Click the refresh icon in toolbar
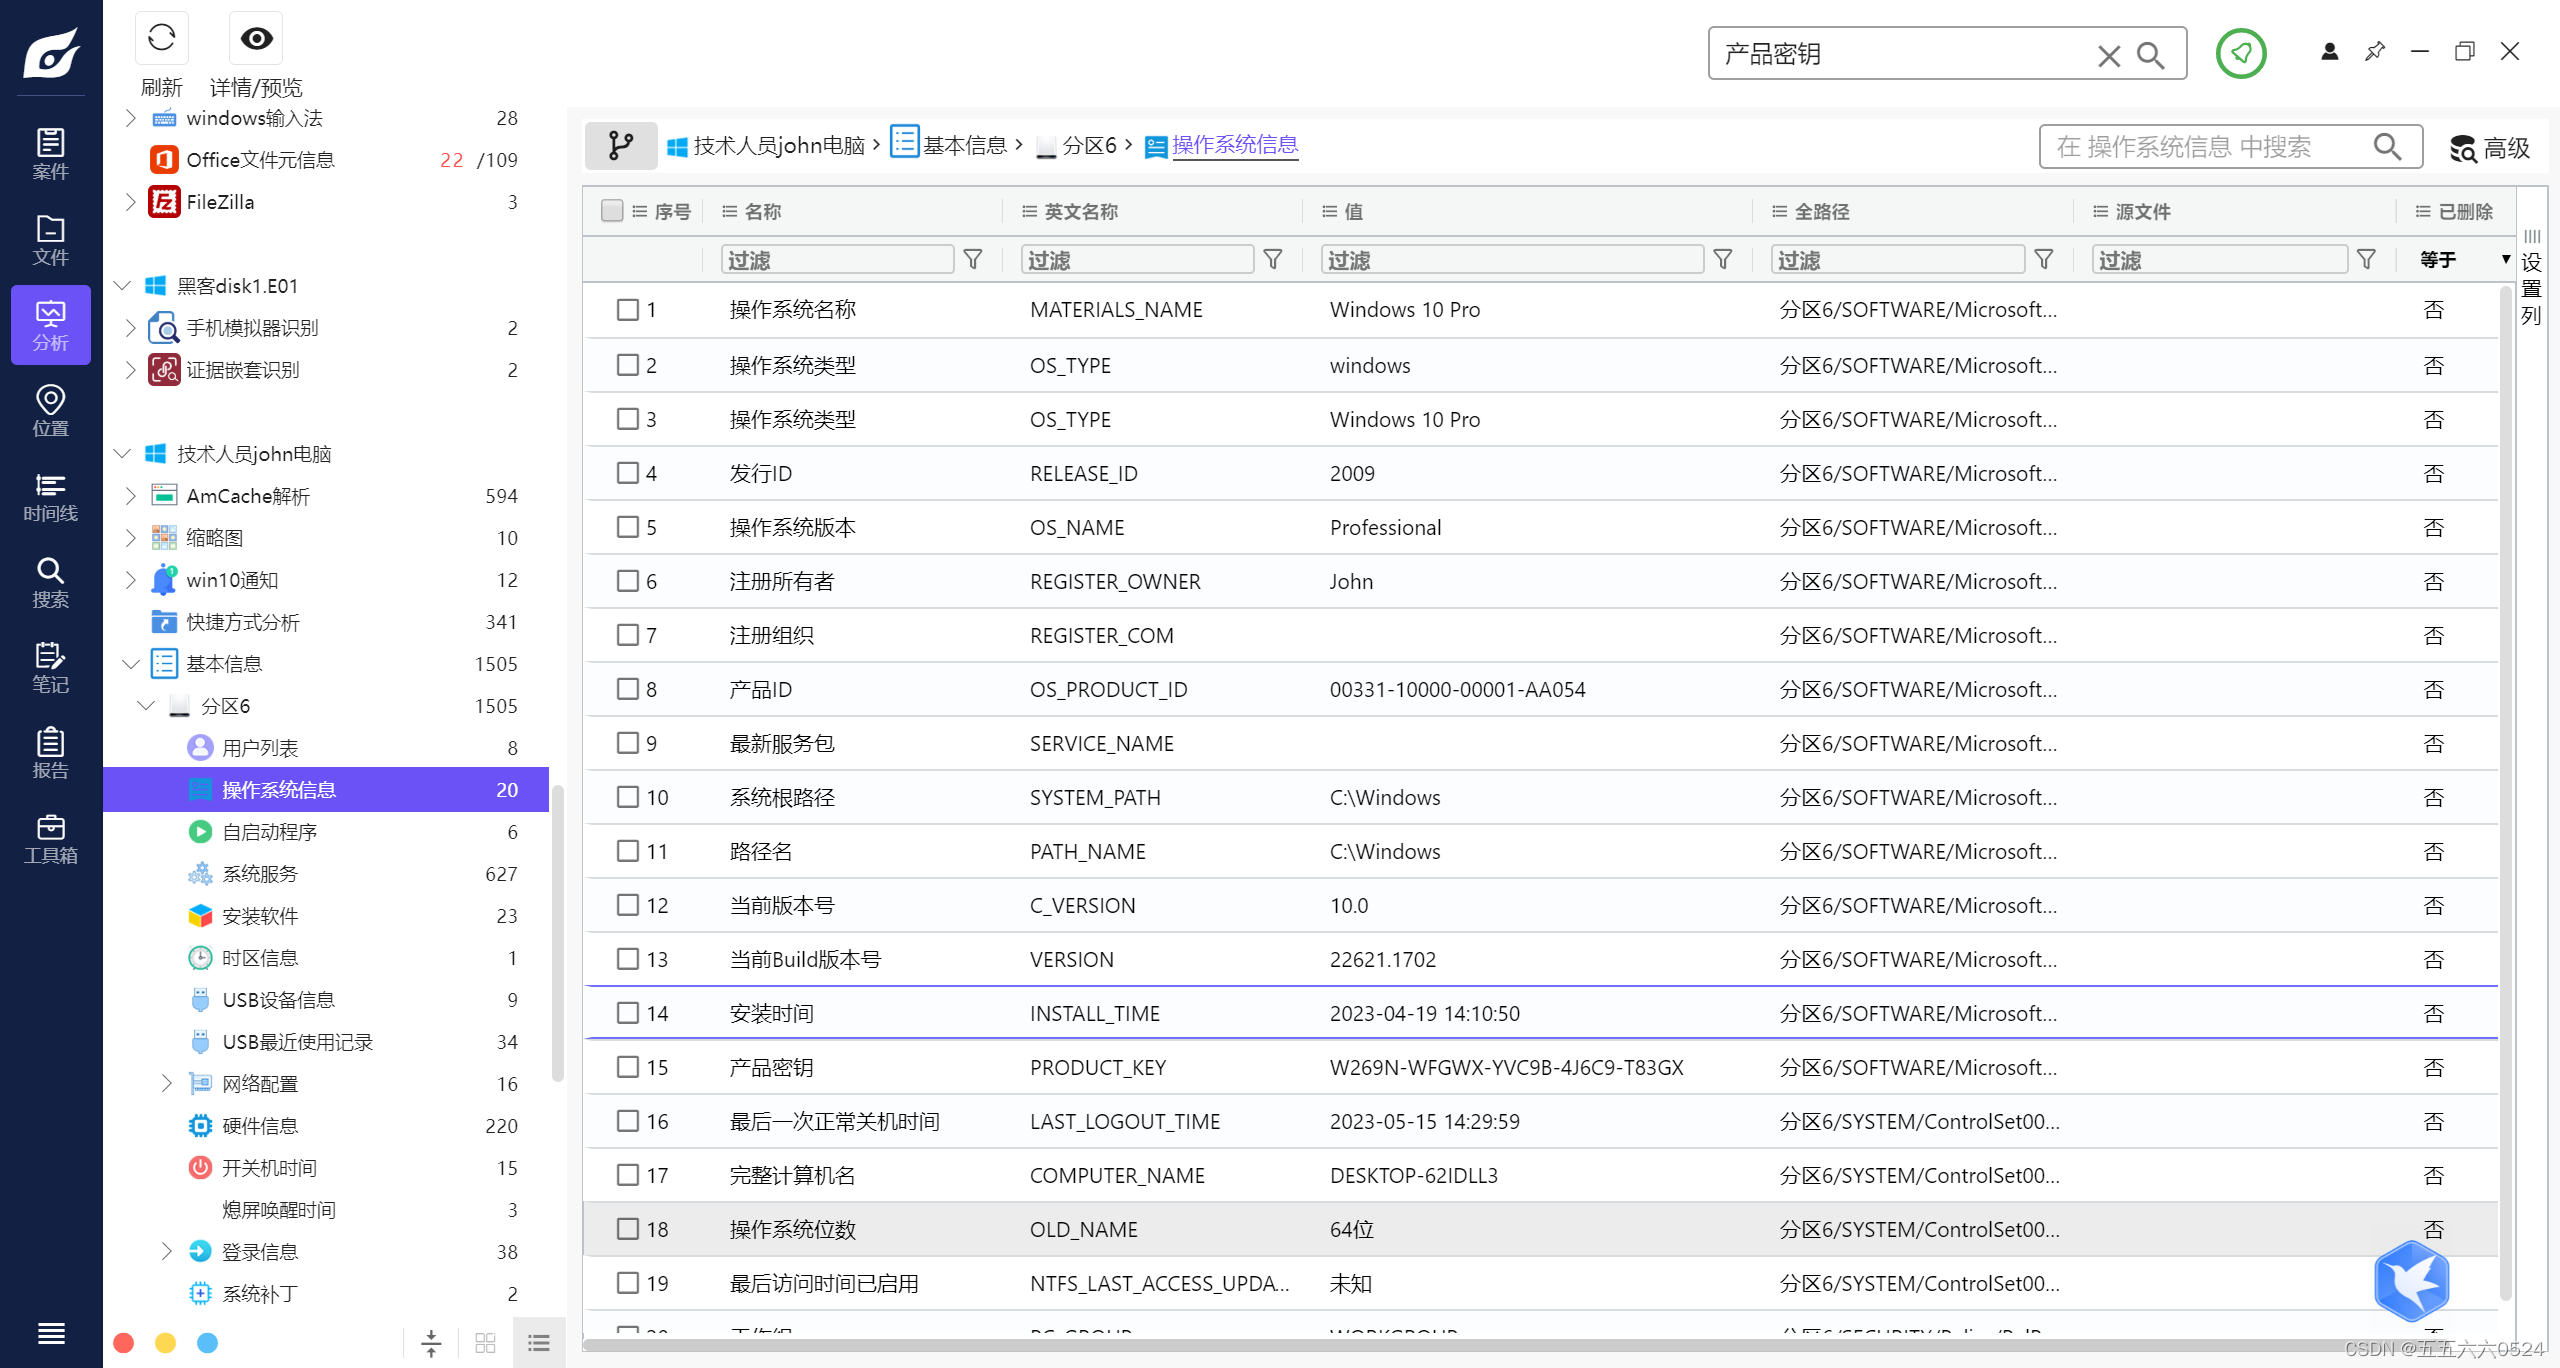Viewport: 2560px width, 1368px height. tap(161, 39)
